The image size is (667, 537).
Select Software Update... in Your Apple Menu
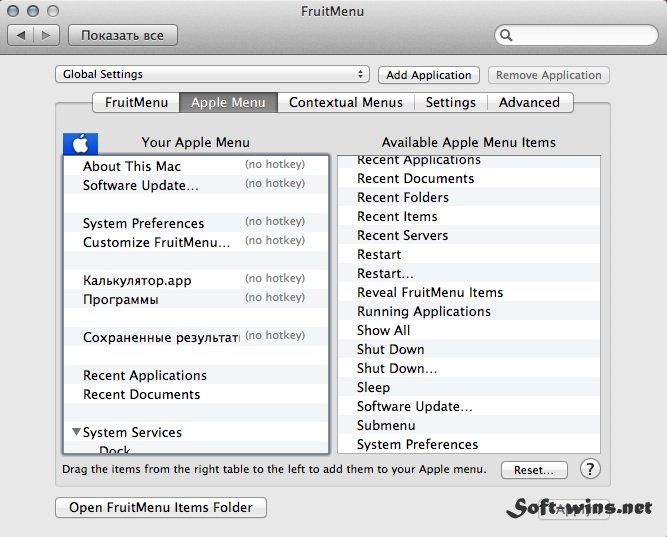tap(196, 185)
